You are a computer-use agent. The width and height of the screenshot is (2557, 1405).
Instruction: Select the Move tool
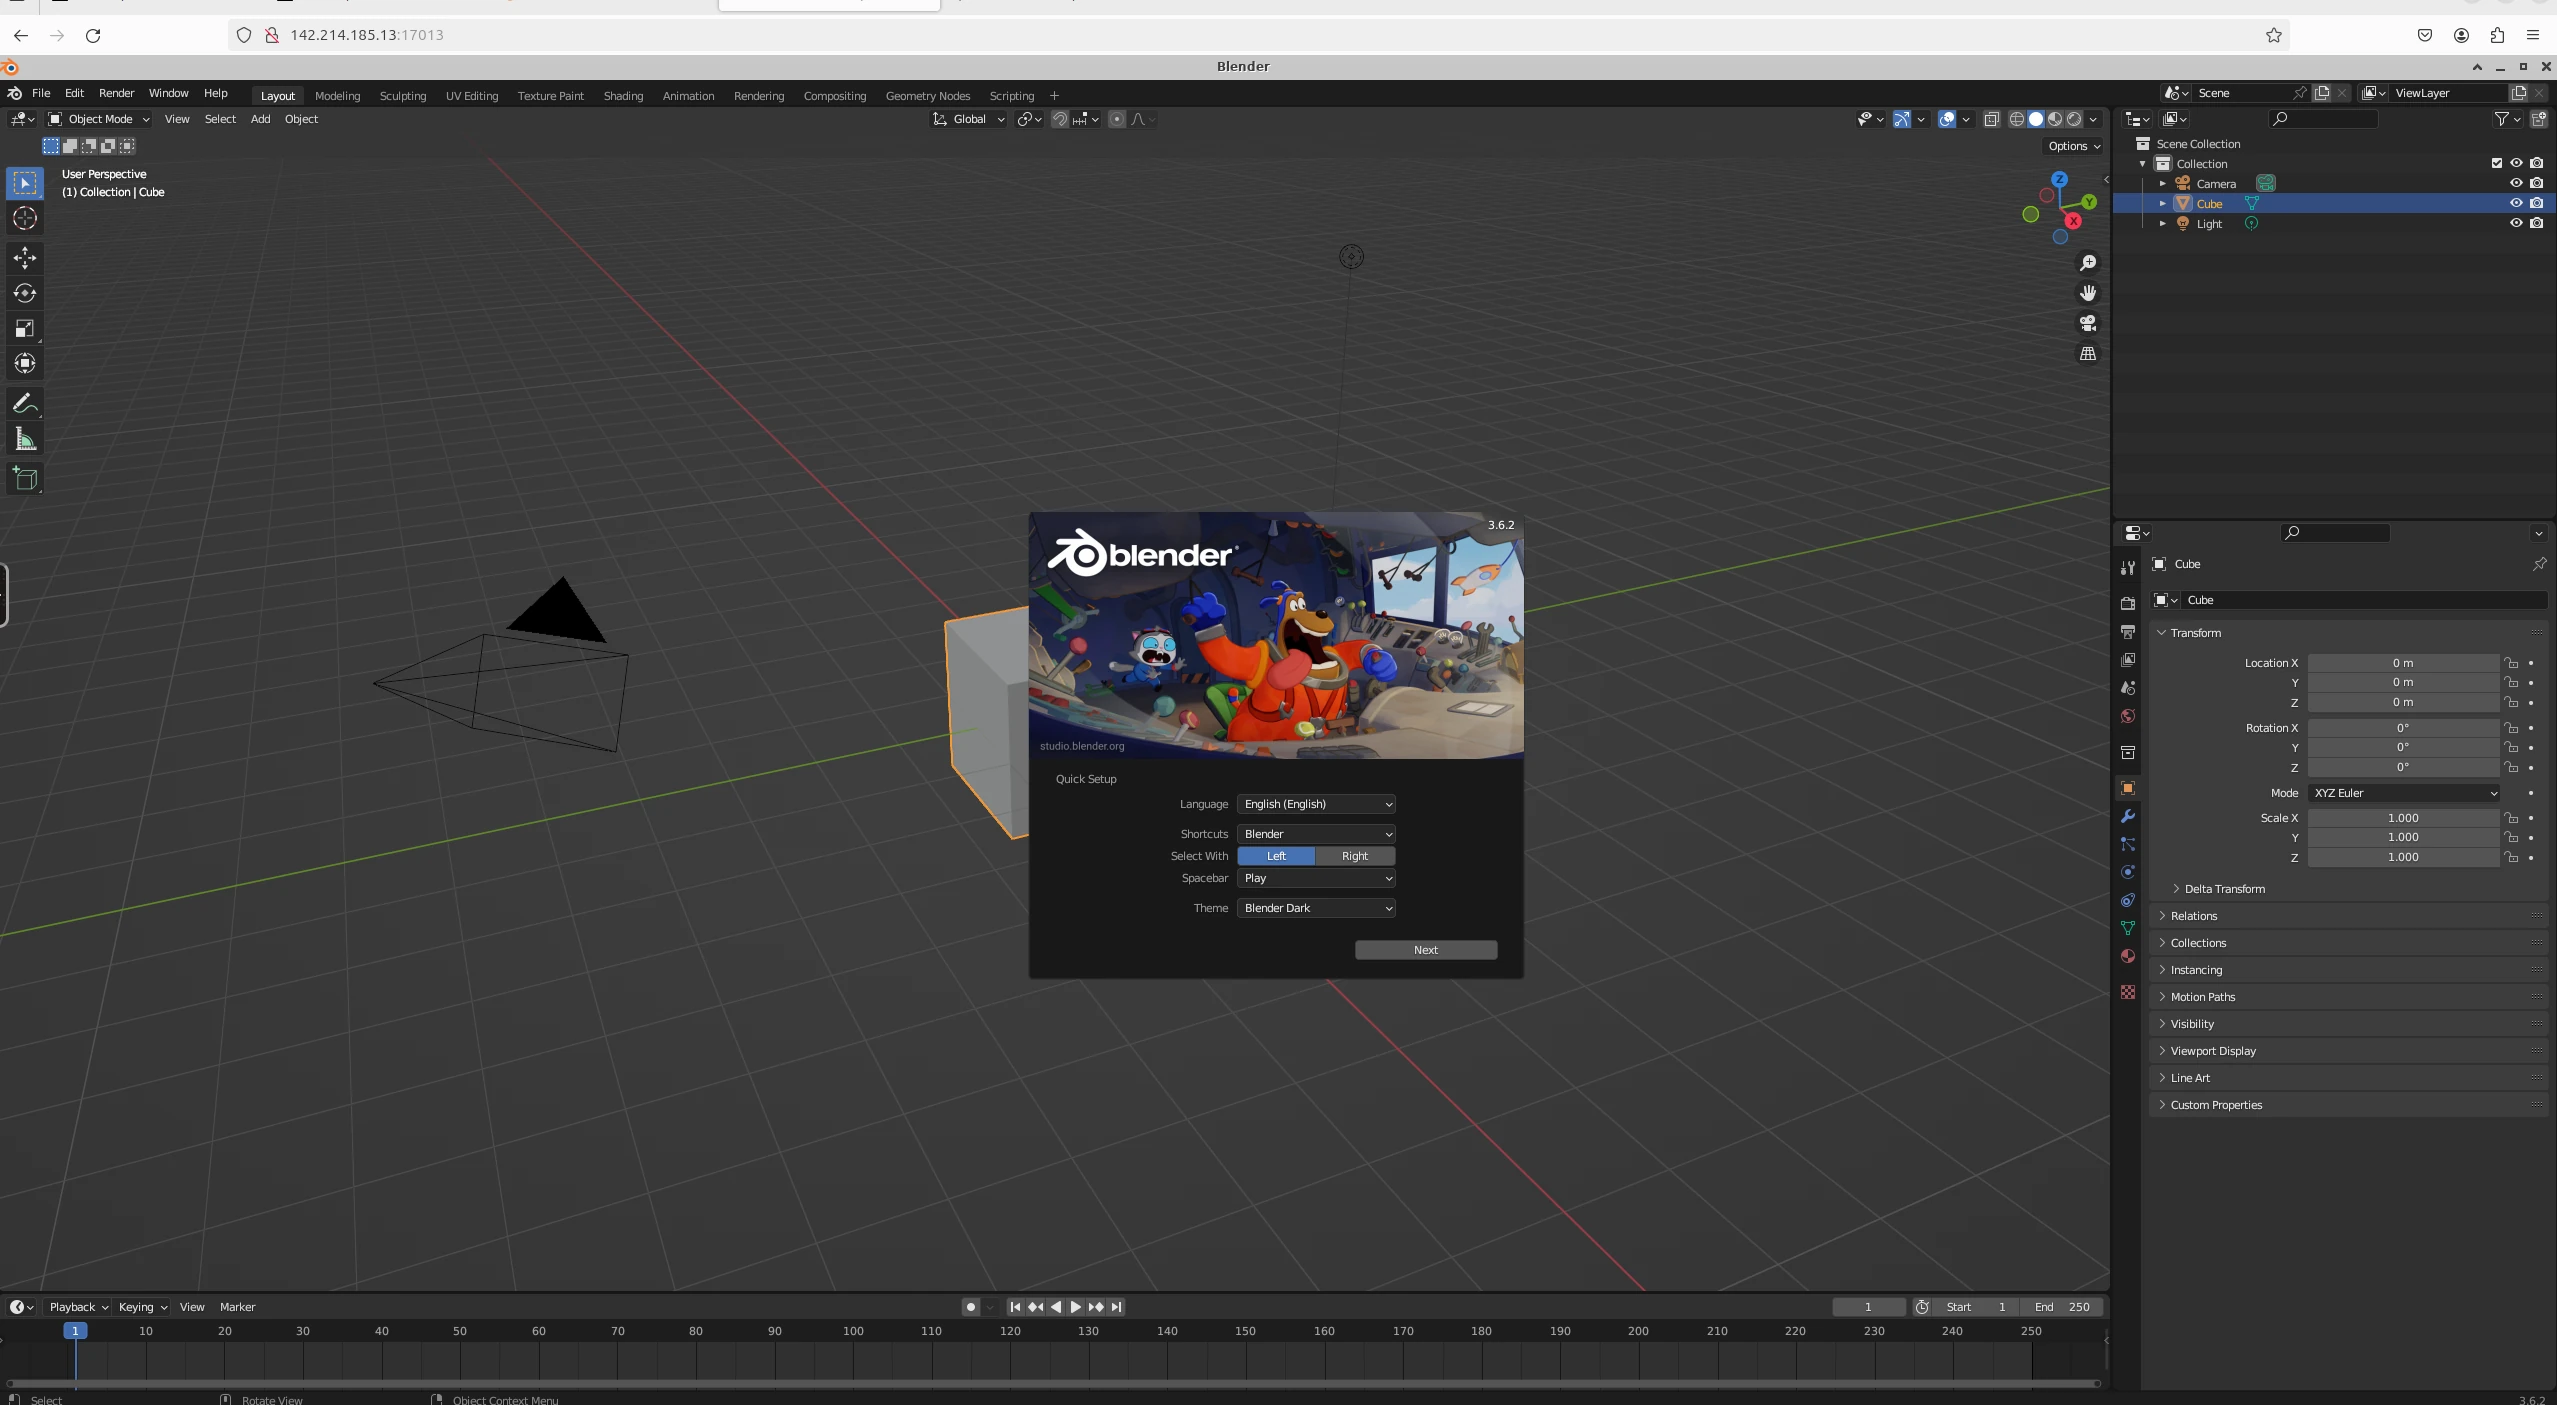[25, 258]
